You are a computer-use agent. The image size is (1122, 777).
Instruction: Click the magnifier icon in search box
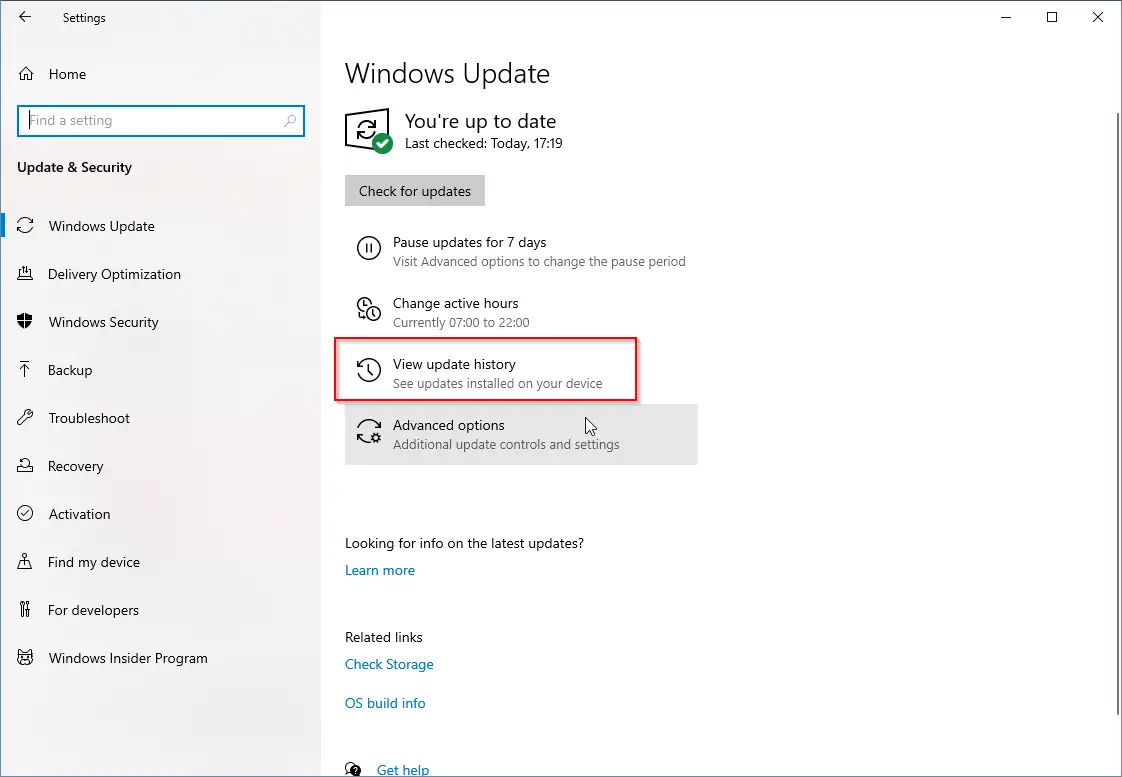pos(290,120)
